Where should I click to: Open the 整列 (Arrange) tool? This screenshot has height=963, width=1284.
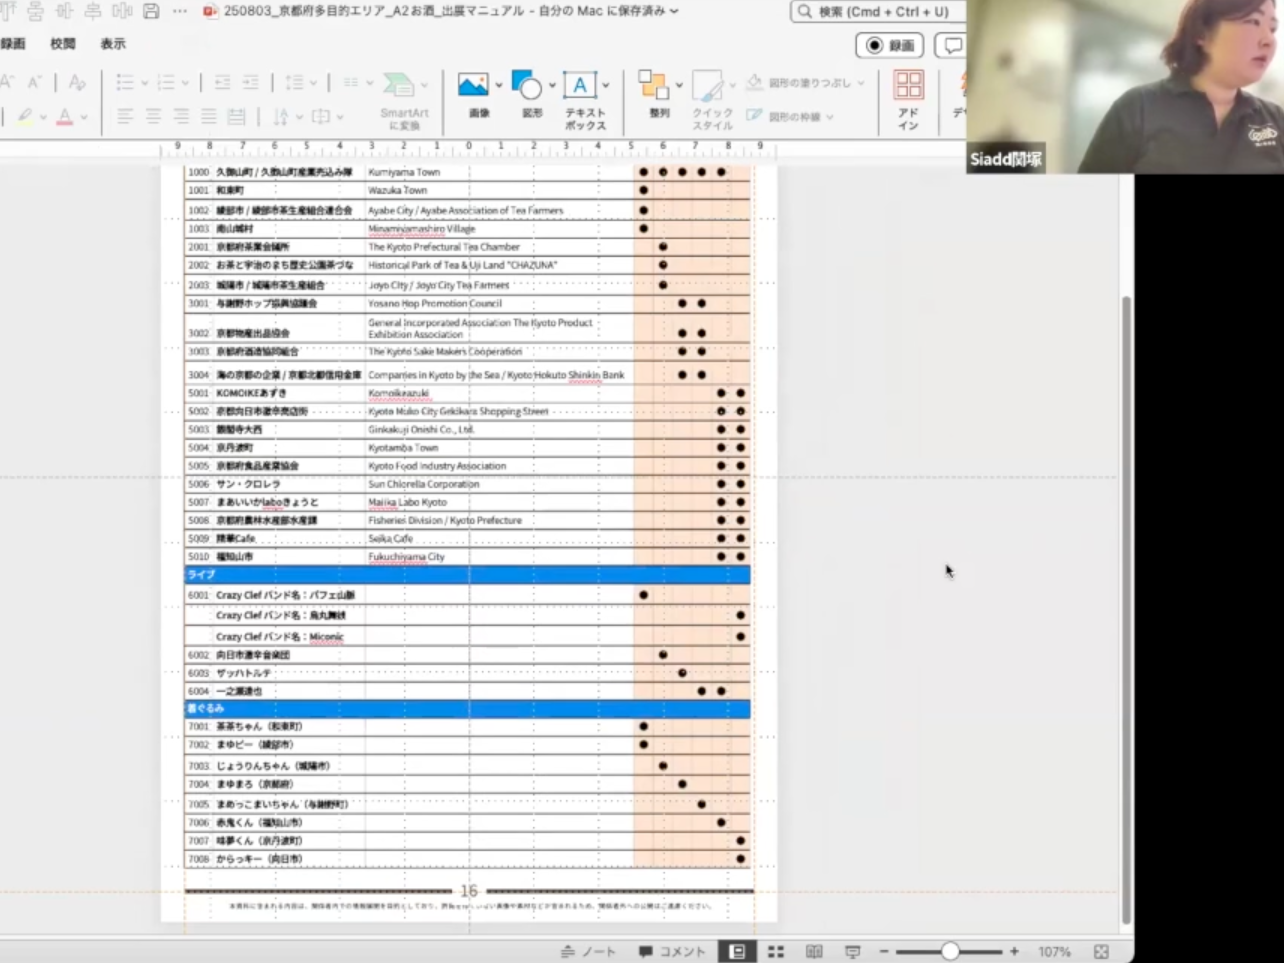point(654,87)
